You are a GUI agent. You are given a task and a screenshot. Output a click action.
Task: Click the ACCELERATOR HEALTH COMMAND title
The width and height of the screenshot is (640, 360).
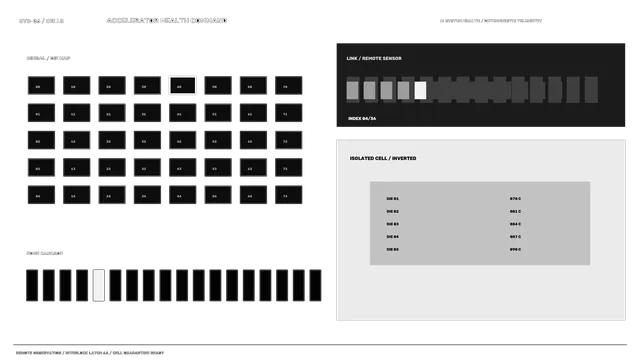(167, 20)
